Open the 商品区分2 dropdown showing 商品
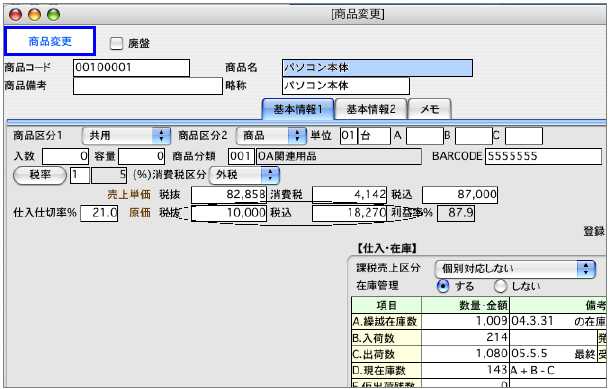The width and height of the screenshot is (608, 389). coord(271,136)
